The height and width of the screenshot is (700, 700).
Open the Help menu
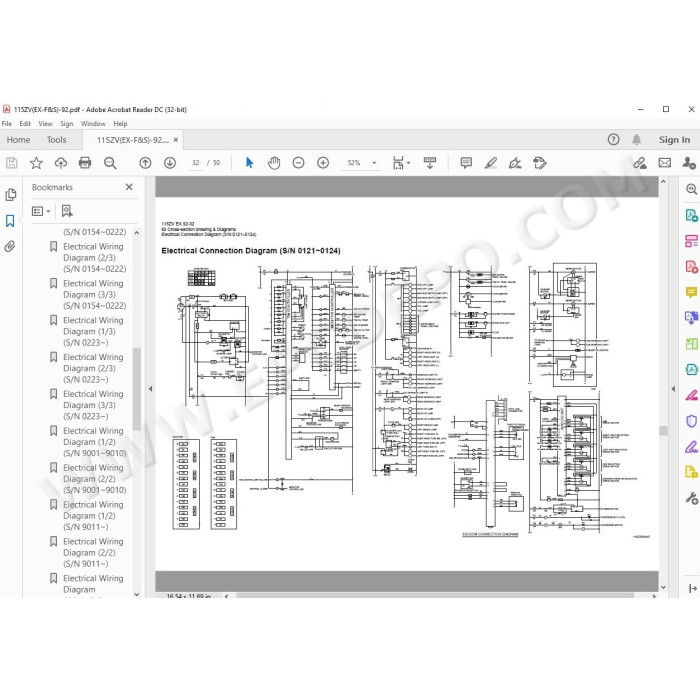[120, 124]
